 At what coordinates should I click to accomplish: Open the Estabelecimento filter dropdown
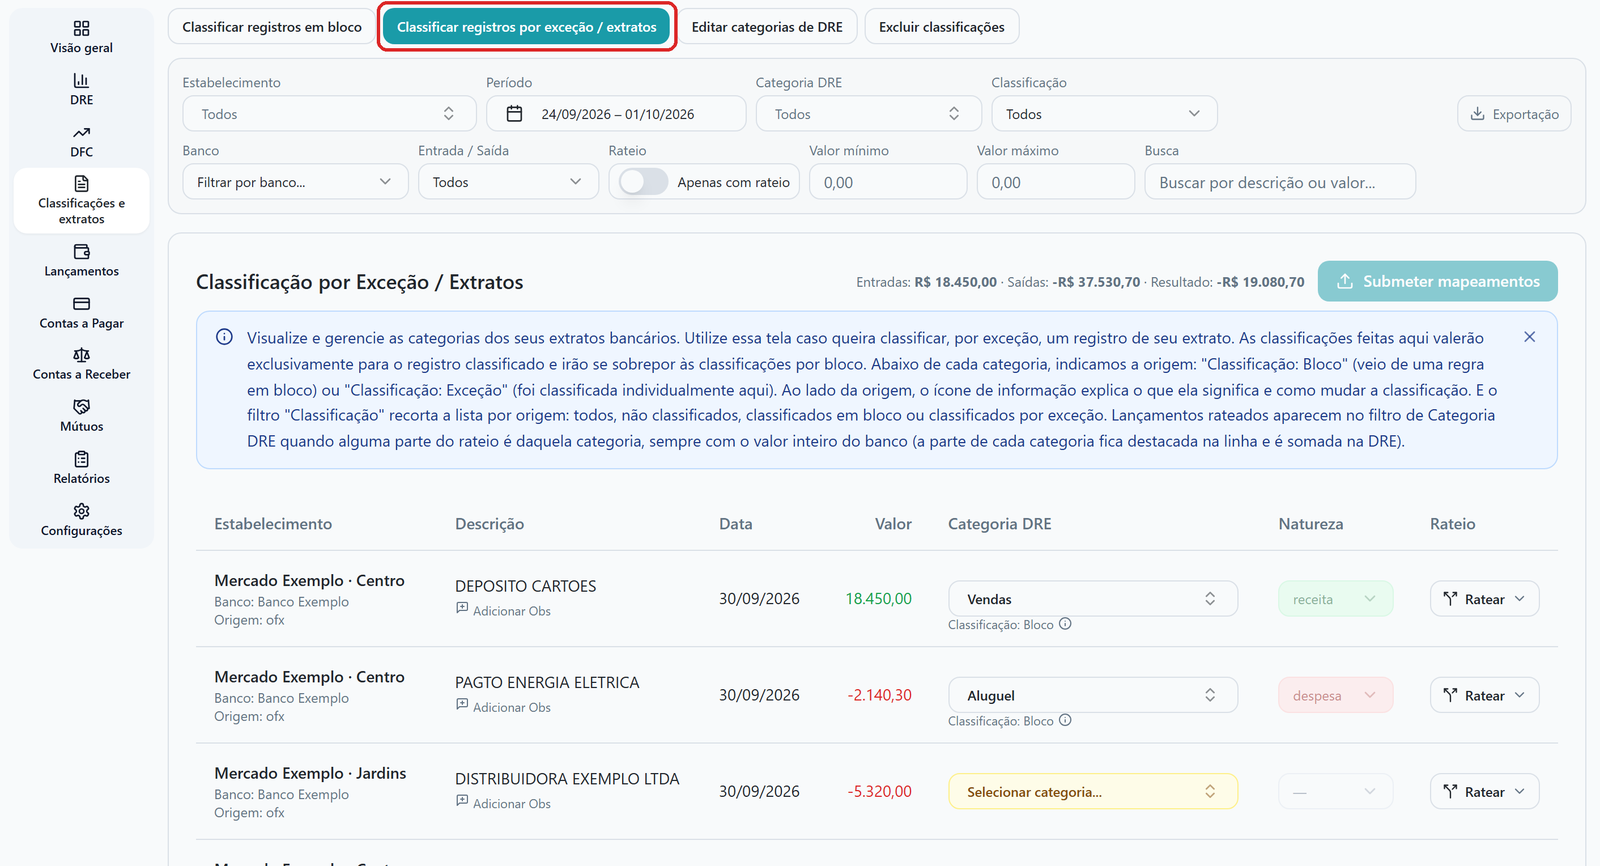(x=329, y=114)
